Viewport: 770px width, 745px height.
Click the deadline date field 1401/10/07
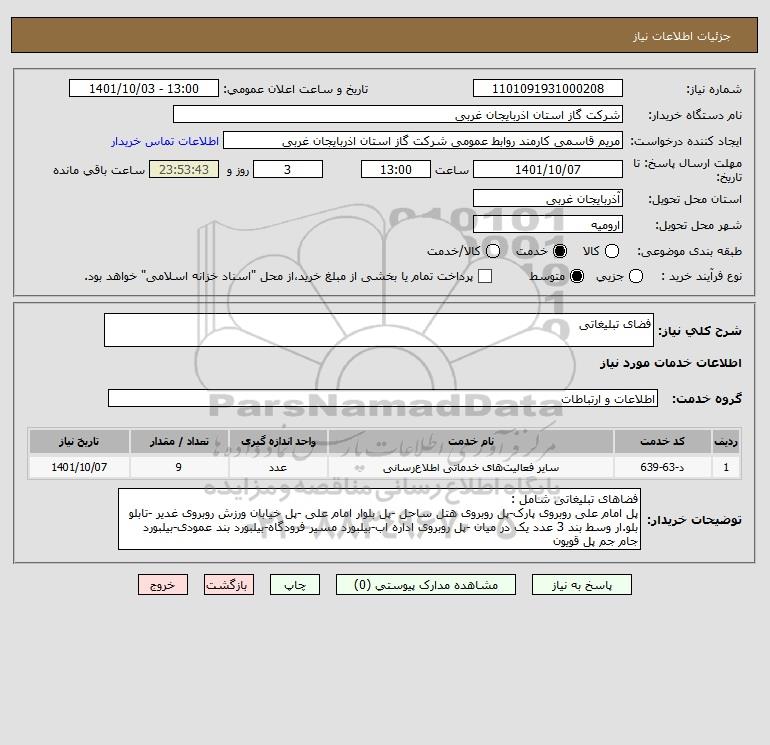pyautogui.click(x=548, y=169)
